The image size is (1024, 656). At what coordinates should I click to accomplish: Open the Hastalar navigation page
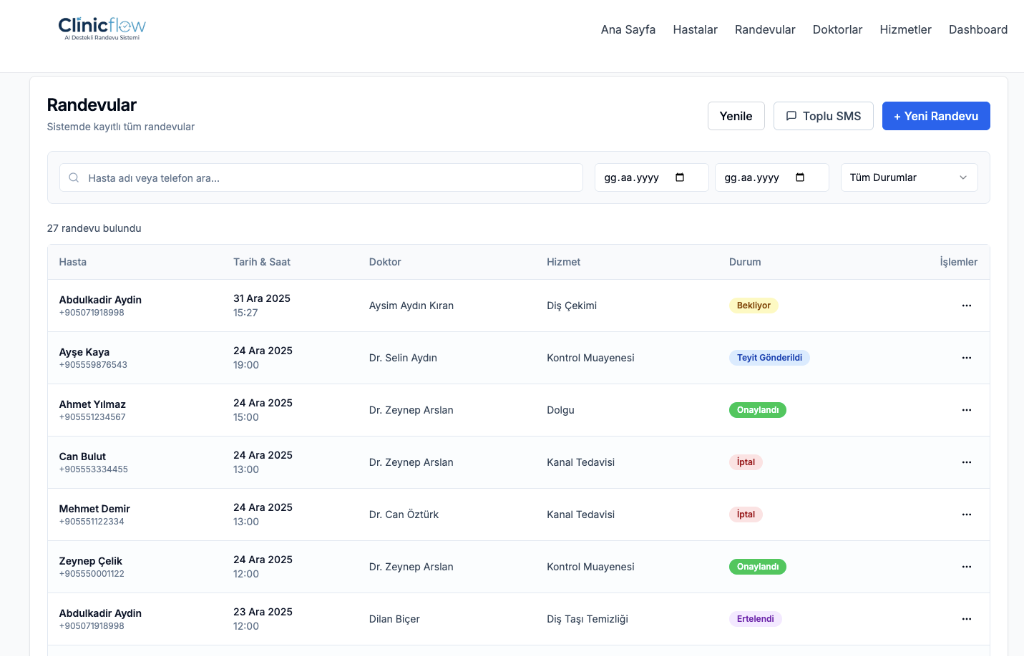pos(695,30)
